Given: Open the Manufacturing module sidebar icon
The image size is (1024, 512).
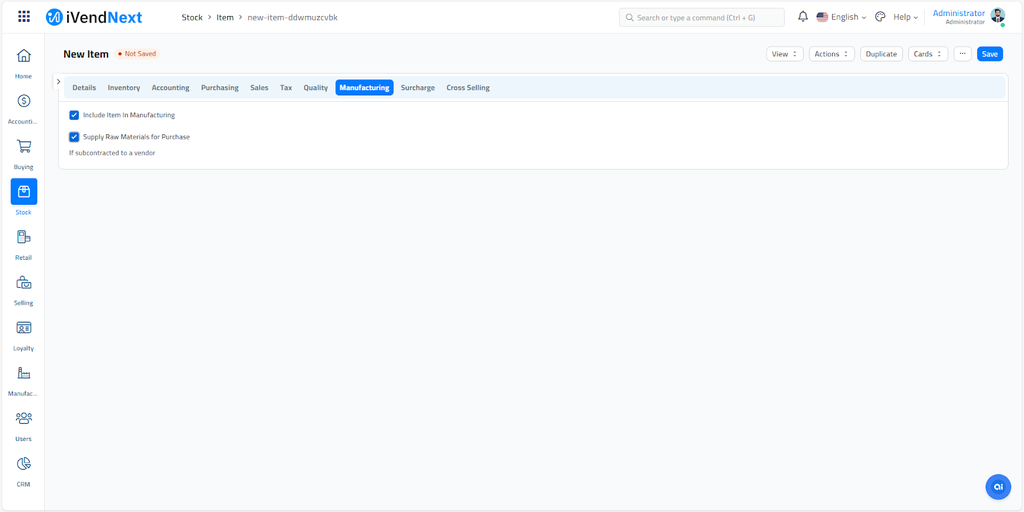Looking at the screenshot, I should pos(24,374).
